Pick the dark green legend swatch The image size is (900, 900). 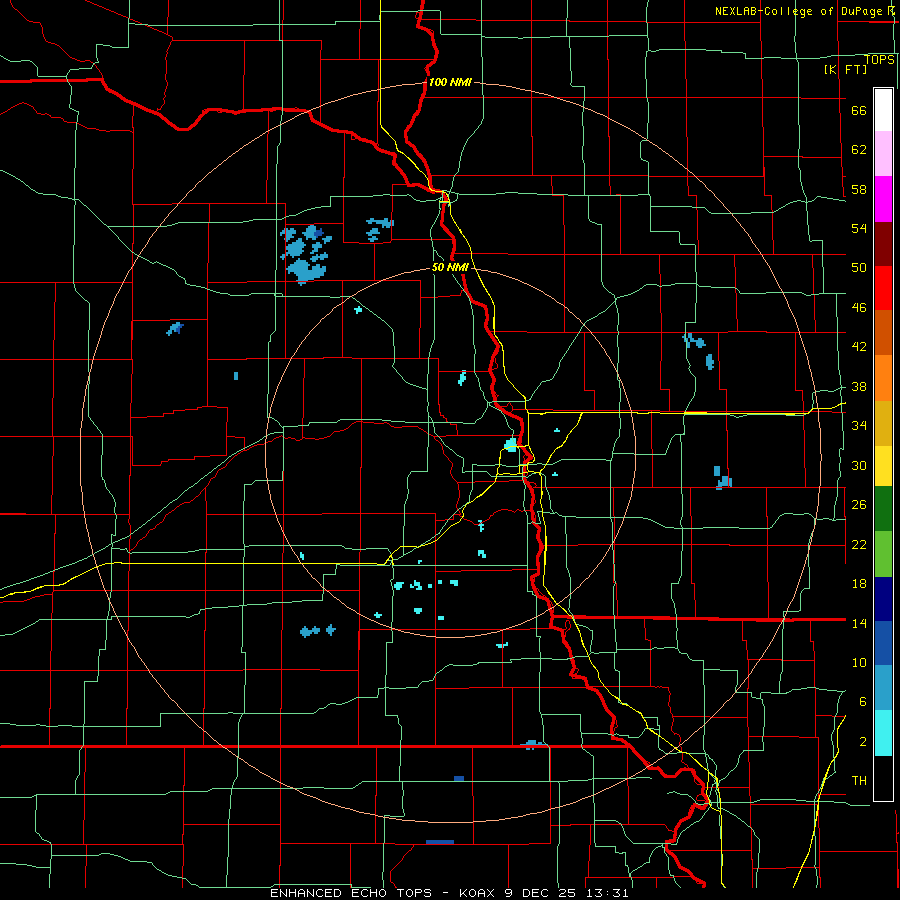tap(883, 509)
